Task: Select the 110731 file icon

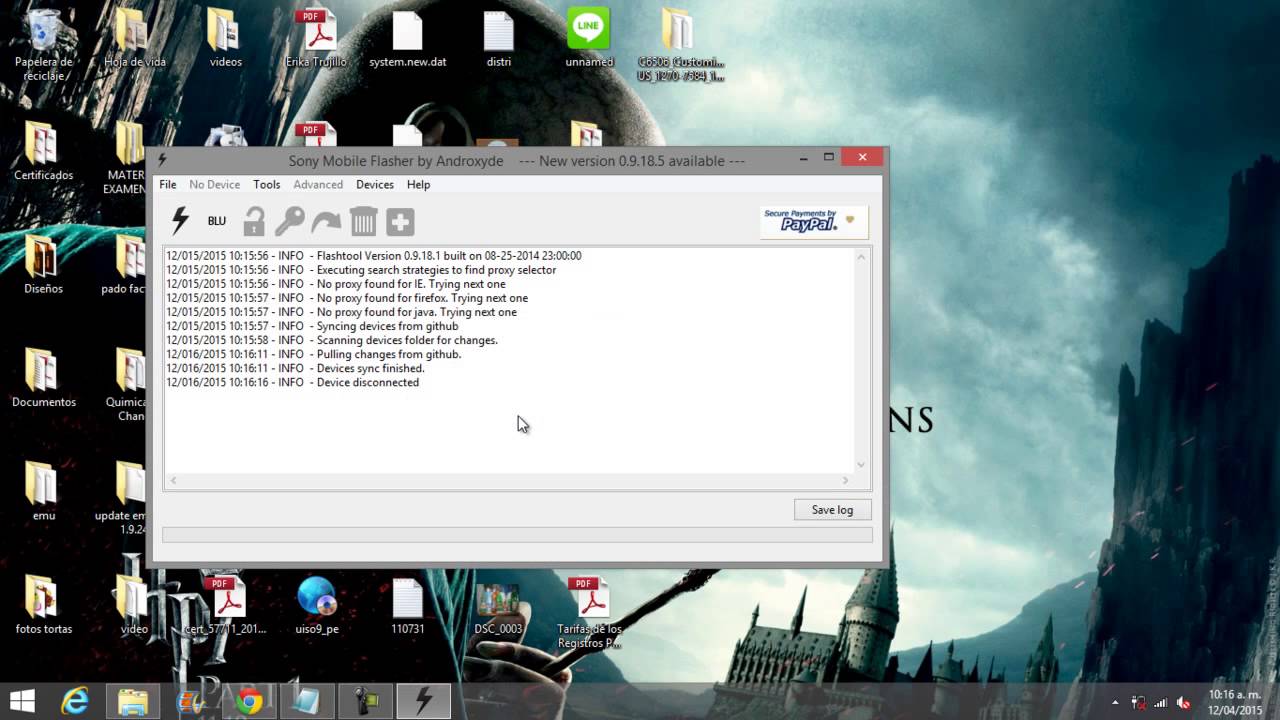Action: 407,605
